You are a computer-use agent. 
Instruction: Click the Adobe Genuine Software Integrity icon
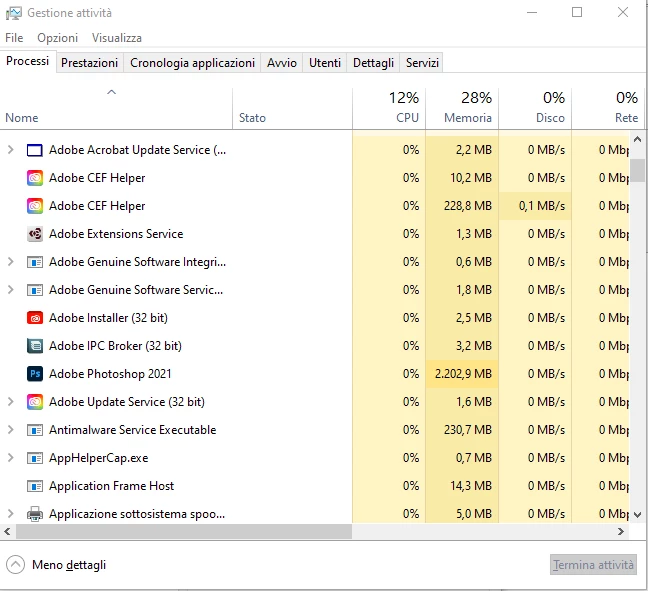[35, 262]
